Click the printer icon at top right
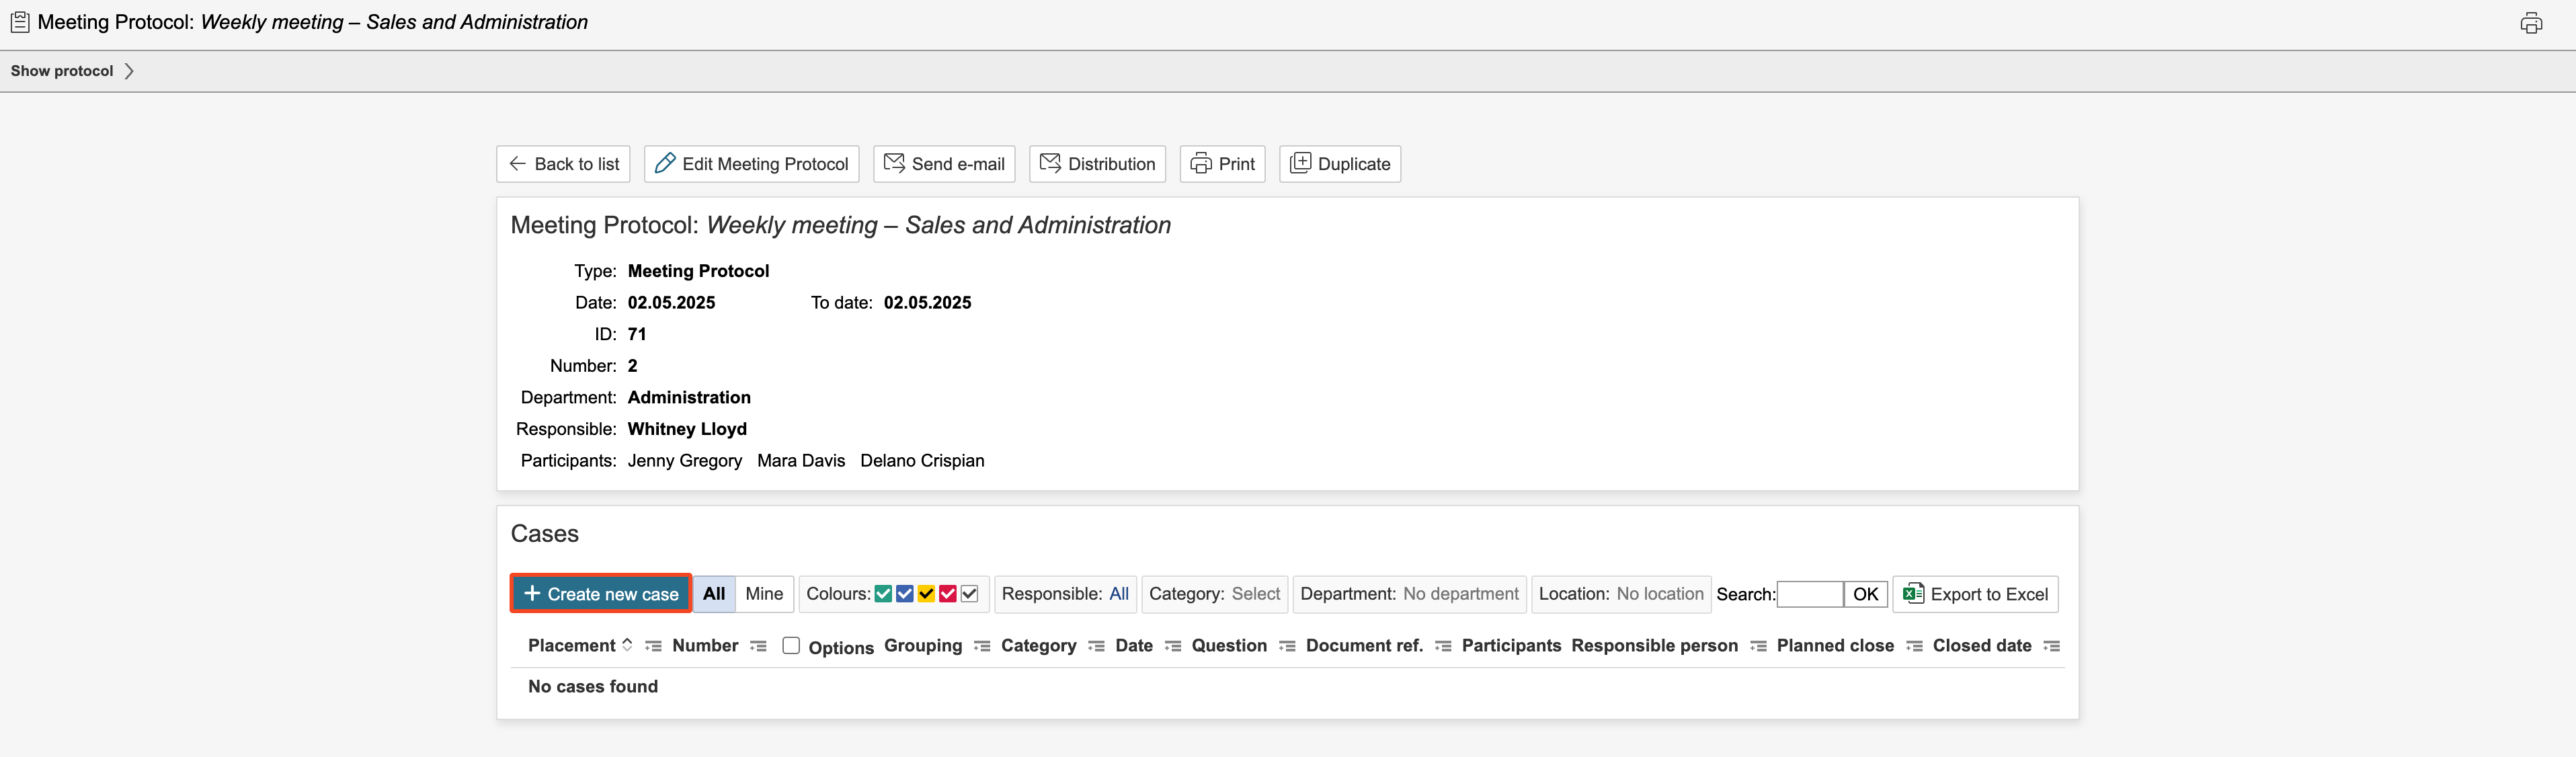This screenshot has width=2576, height=757. click(x=2530, y=23)
